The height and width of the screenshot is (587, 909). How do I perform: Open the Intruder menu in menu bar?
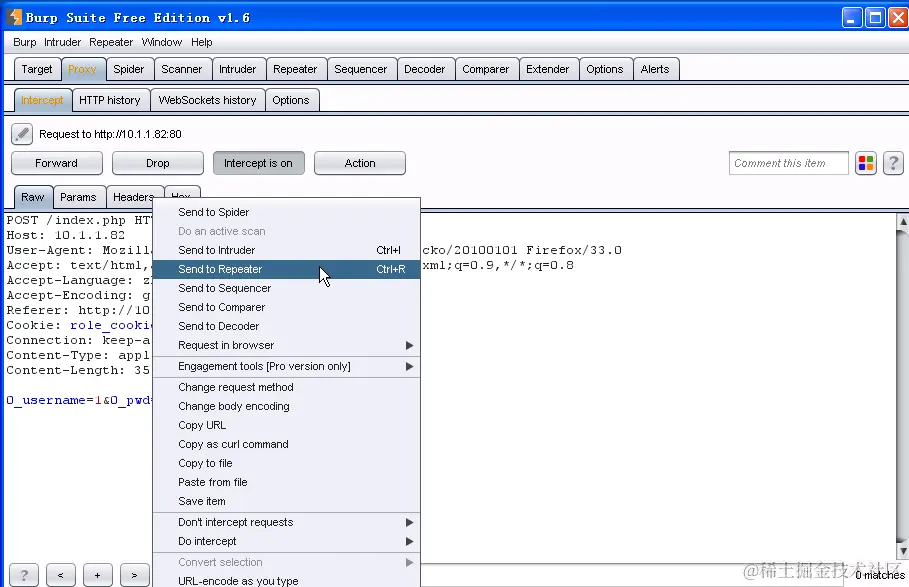pyautogui.click(x=63, y=42)
